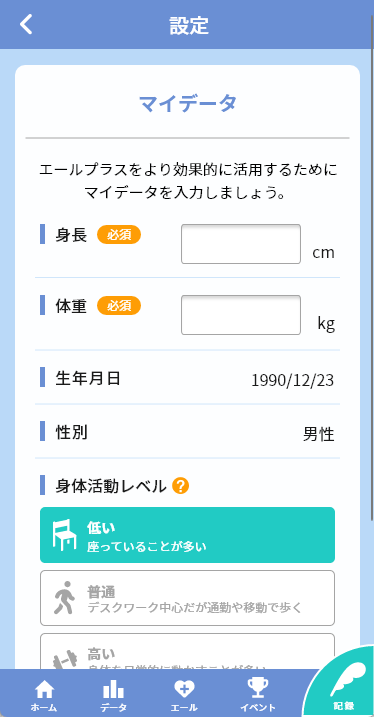The width and height of the screenshot is (374, 717).
Task: Open the 性別 selector showing 男性
Action: pyautogui.click(x=319, y=434)
